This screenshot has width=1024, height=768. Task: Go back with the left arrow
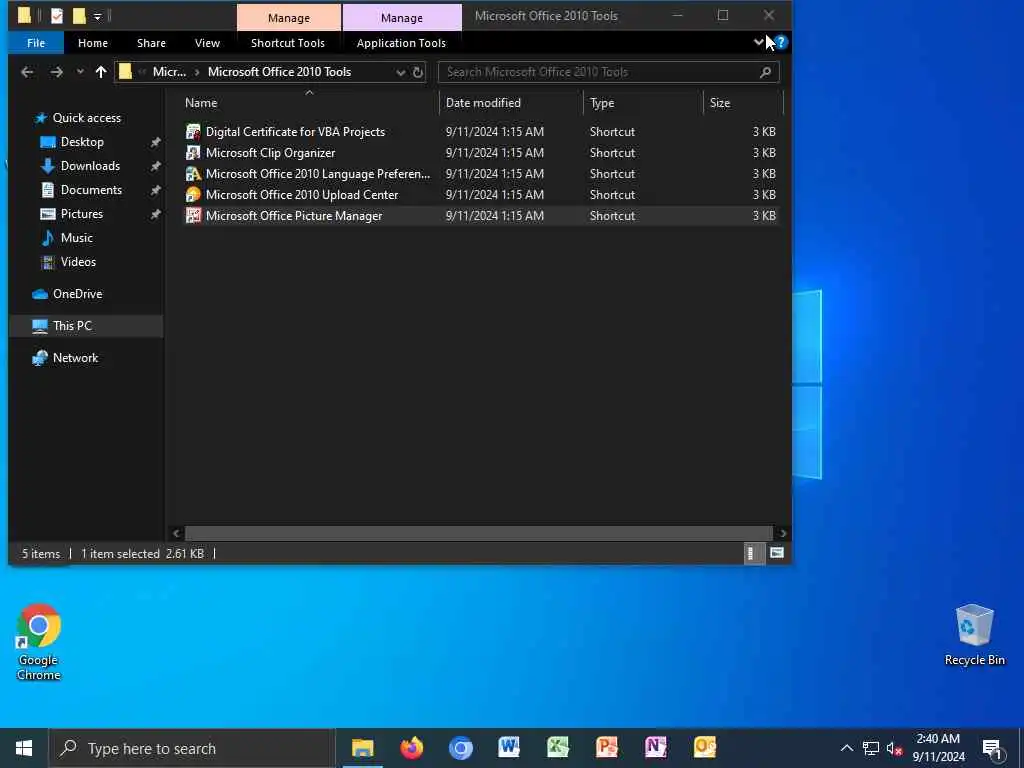(x=27, y=72)
